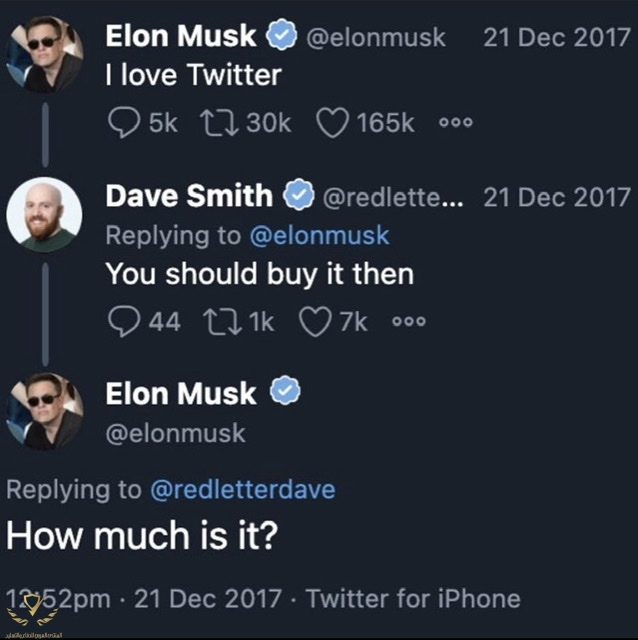Retweet the 'I love Twitter' tweet
This screenshot has width=638, height=640.
(218, 123)
